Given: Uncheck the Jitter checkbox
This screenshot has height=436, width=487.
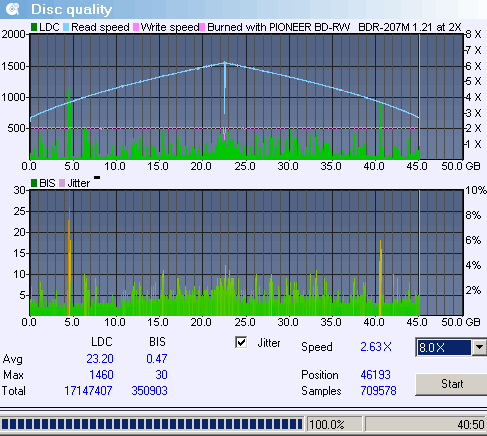Looking at the screenshot, I should coord(241,342).
